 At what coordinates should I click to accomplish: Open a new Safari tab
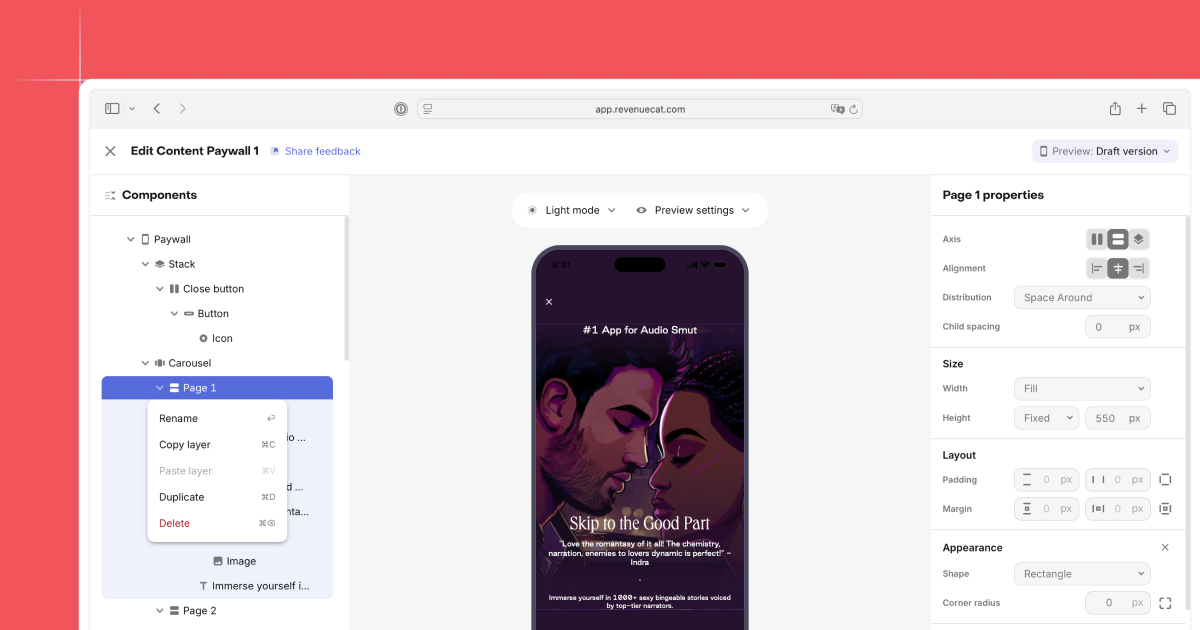pyautogui.click(x=1142, y=109)
